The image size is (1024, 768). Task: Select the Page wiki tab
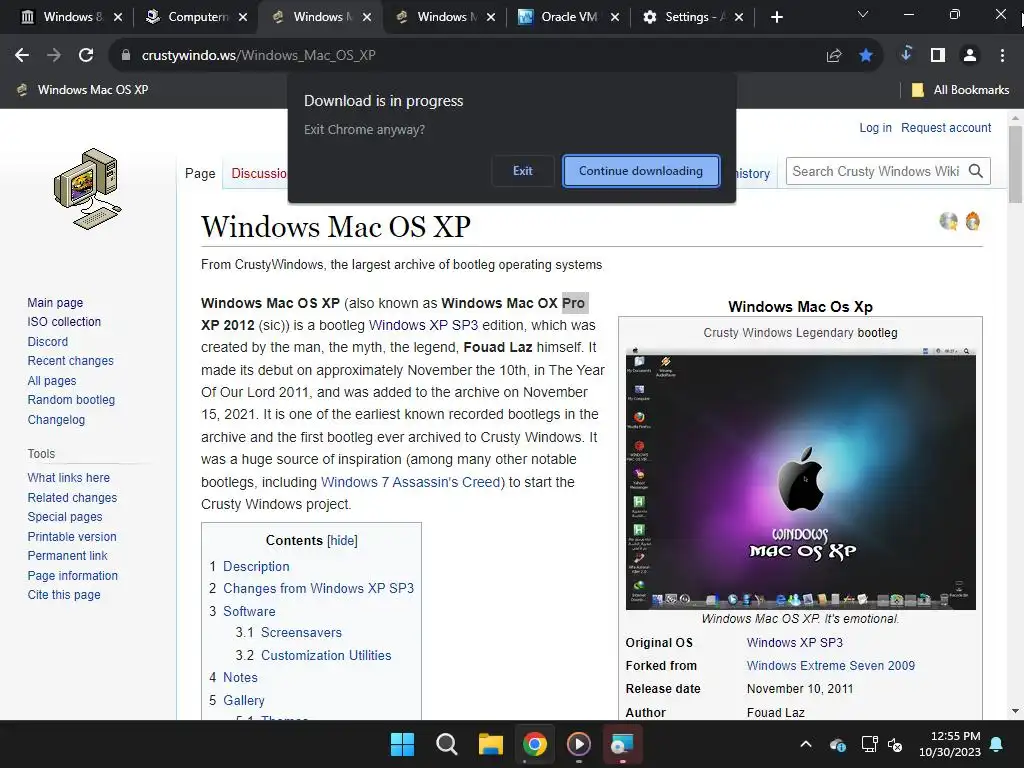[200, 173]
